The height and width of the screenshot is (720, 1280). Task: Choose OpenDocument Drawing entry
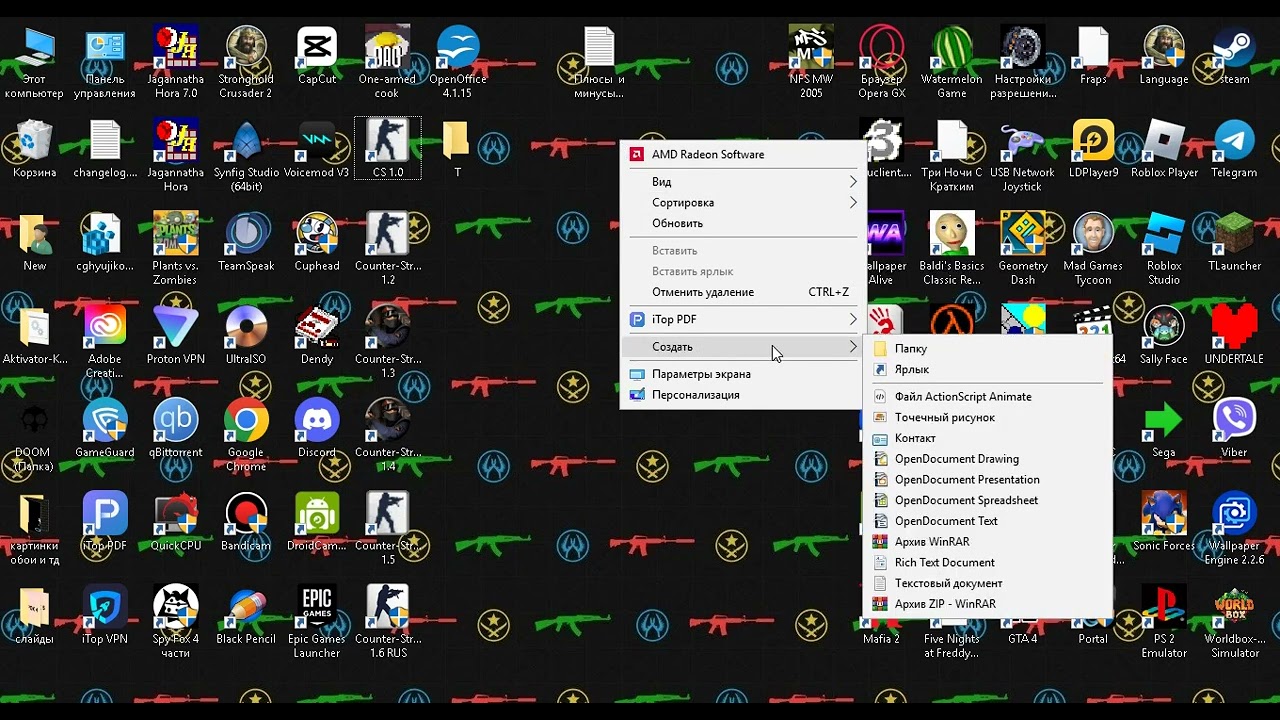click(x=987, y=459)
